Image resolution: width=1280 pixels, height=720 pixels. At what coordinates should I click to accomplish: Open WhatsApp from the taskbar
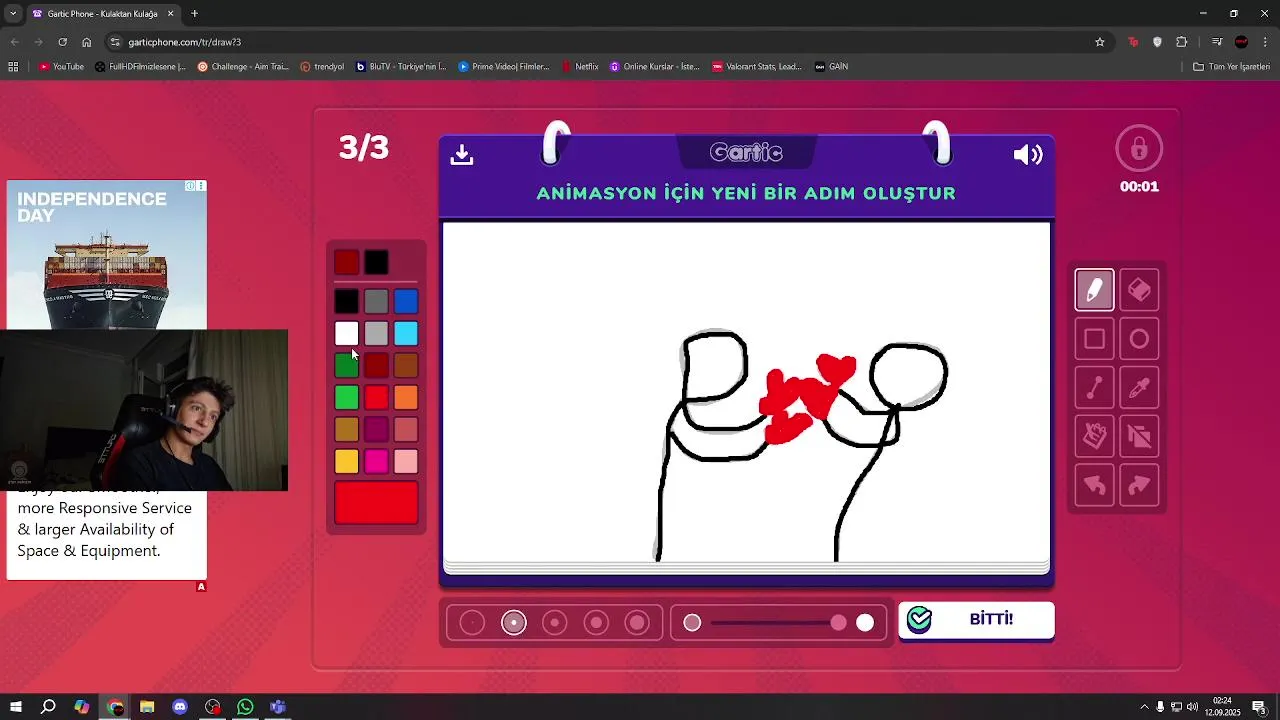coord(245,707)
